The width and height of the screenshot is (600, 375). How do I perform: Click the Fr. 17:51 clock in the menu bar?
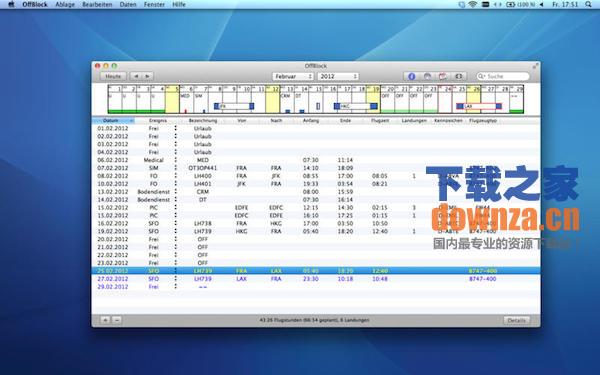click(x=565, y=5)
